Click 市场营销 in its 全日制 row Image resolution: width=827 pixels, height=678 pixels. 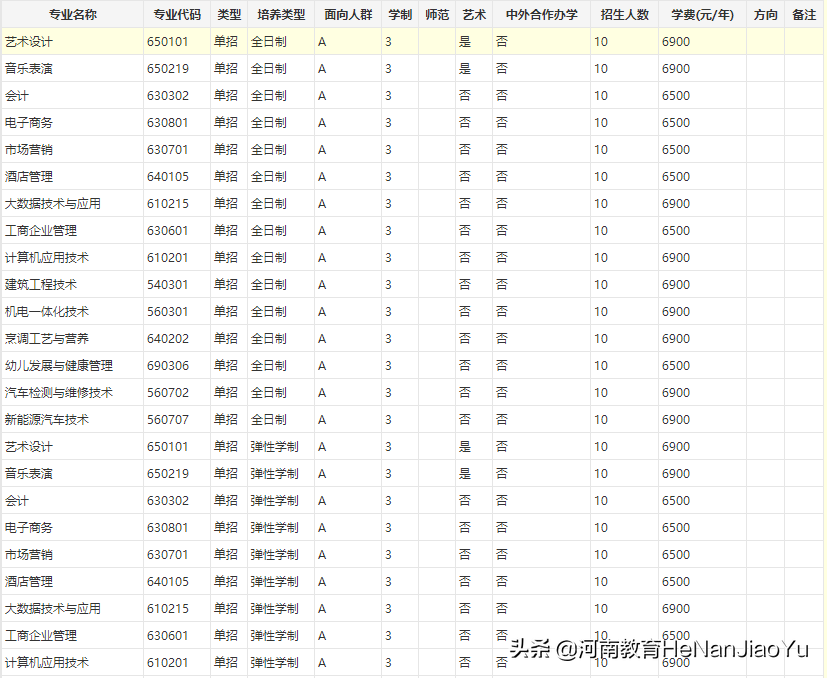(x=28, y=150)
